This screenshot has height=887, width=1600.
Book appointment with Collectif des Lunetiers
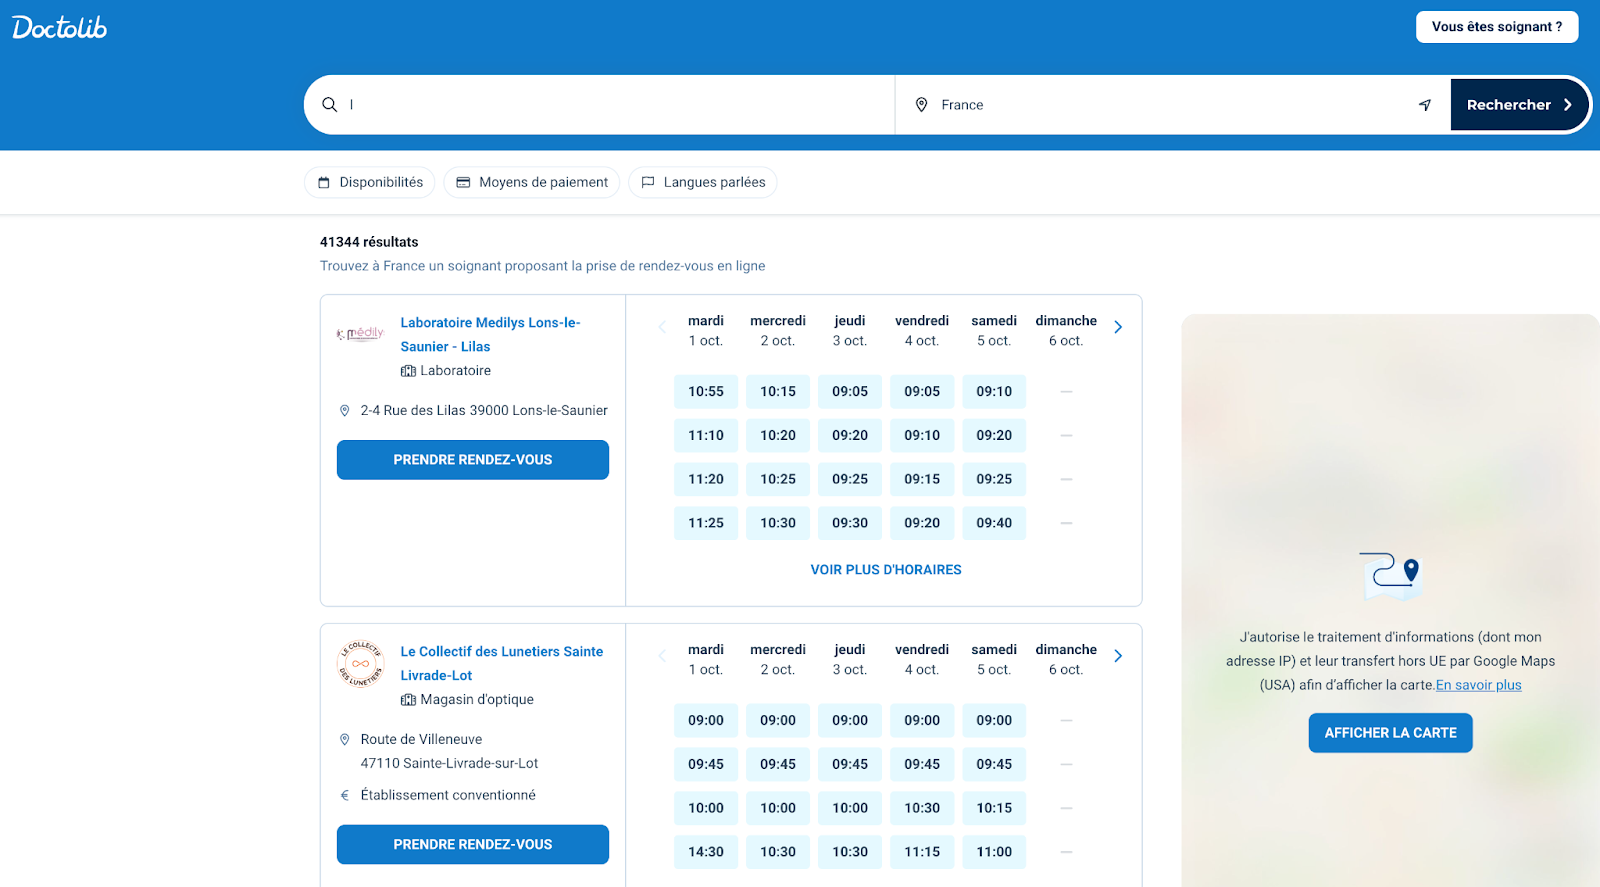coord(473,845)
